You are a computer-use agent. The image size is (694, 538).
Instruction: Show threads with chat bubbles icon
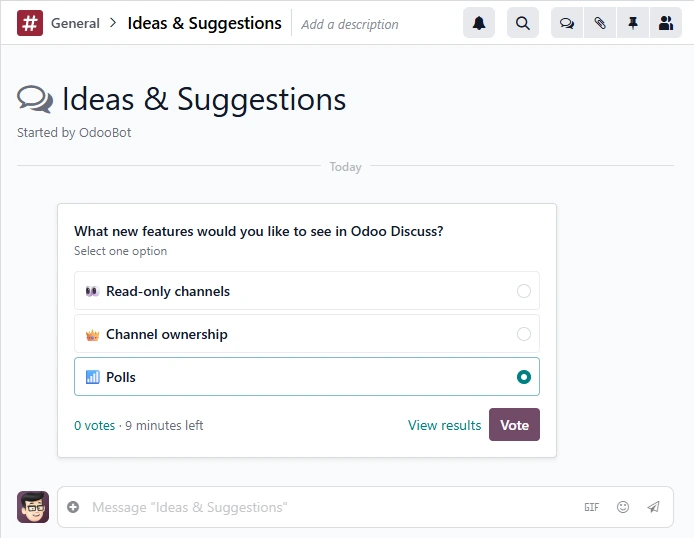click(x=567, y=23)
